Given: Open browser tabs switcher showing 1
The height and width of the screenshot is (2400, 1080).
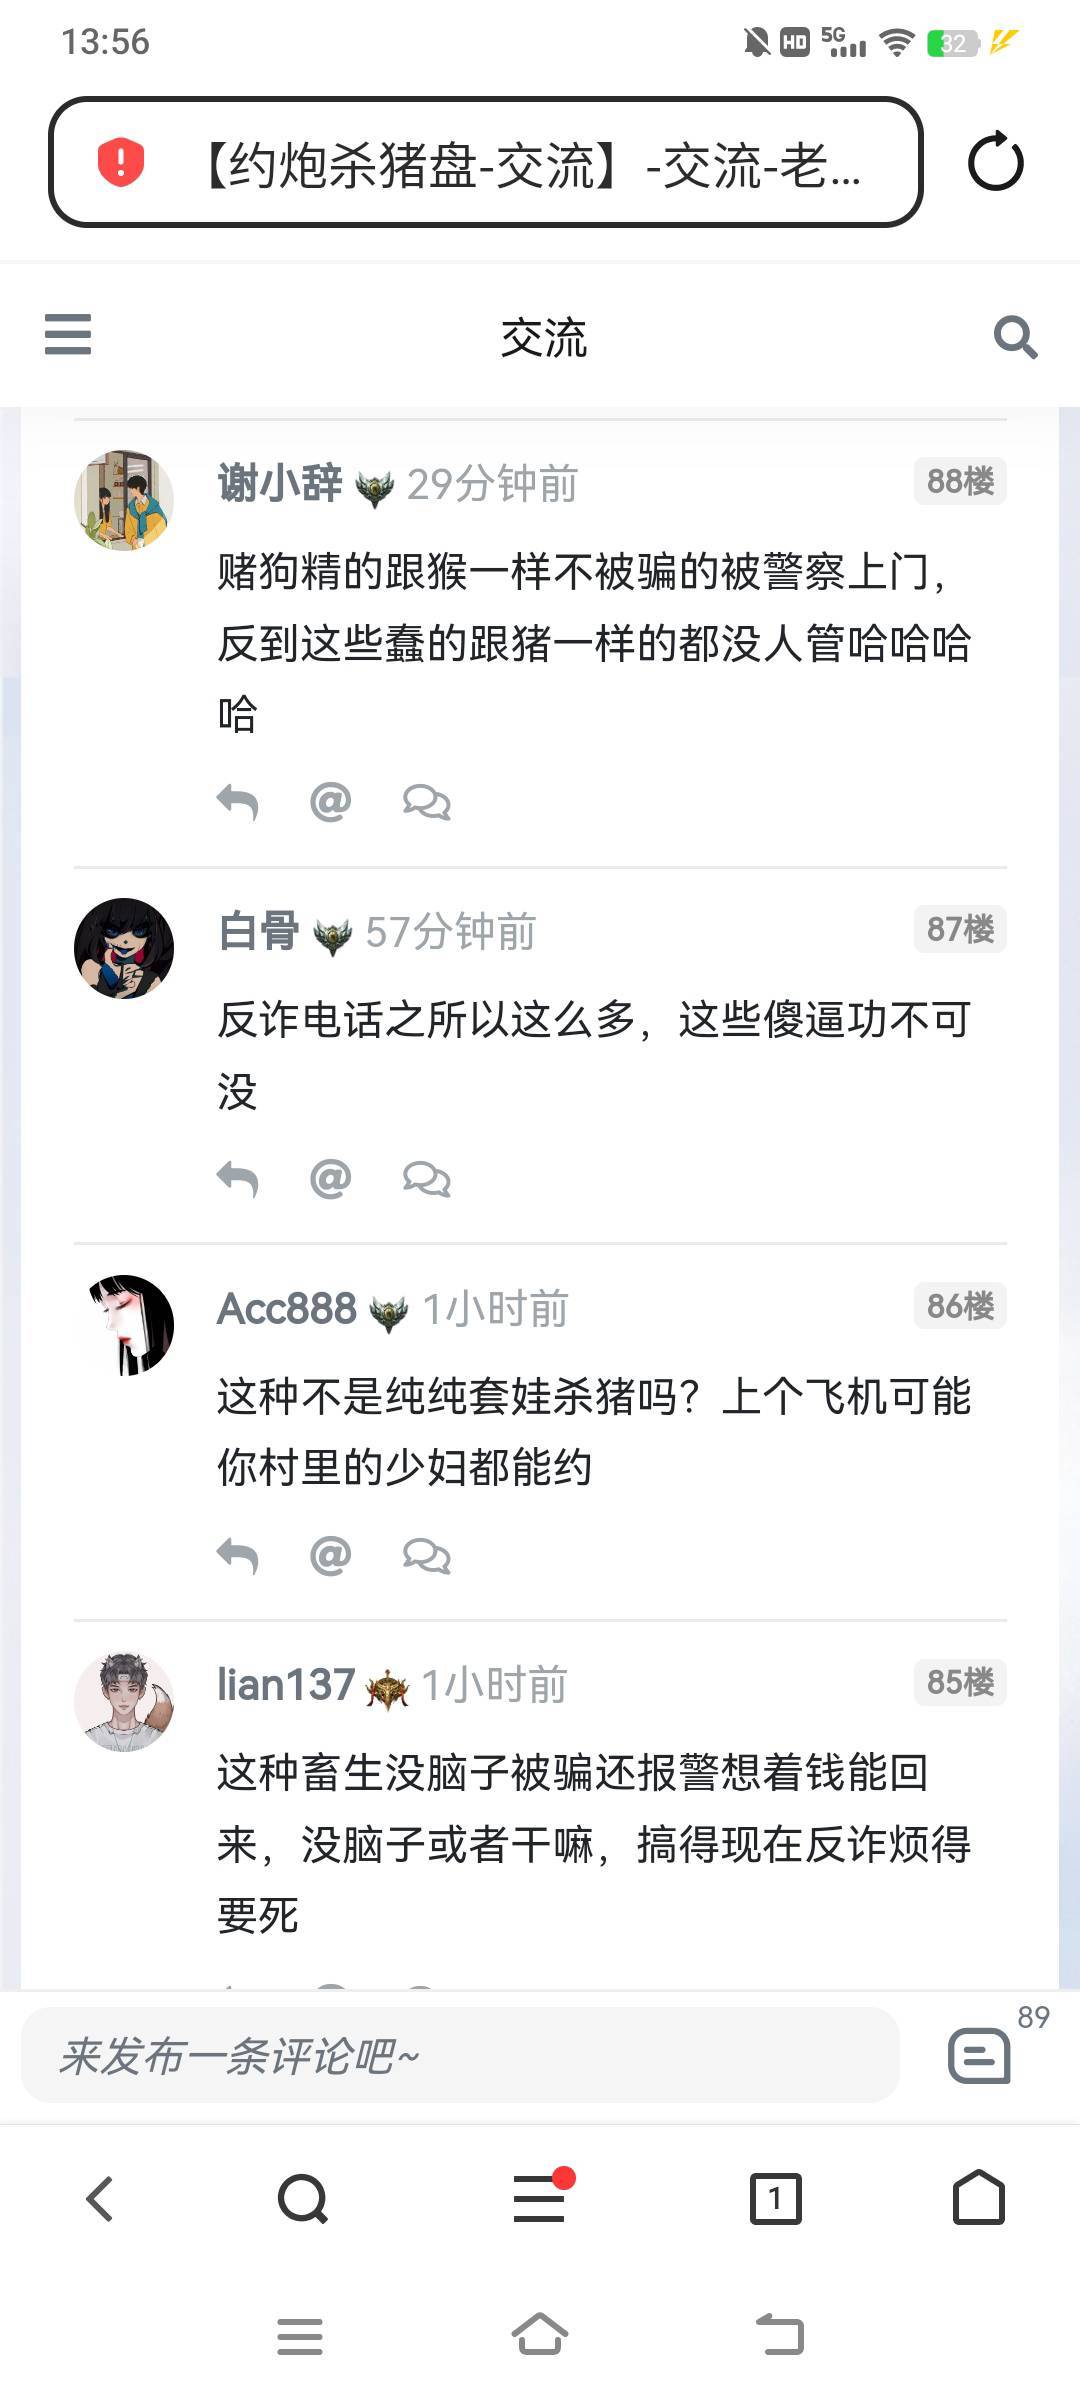Looking at the screenshot, I should [775, 2199].
